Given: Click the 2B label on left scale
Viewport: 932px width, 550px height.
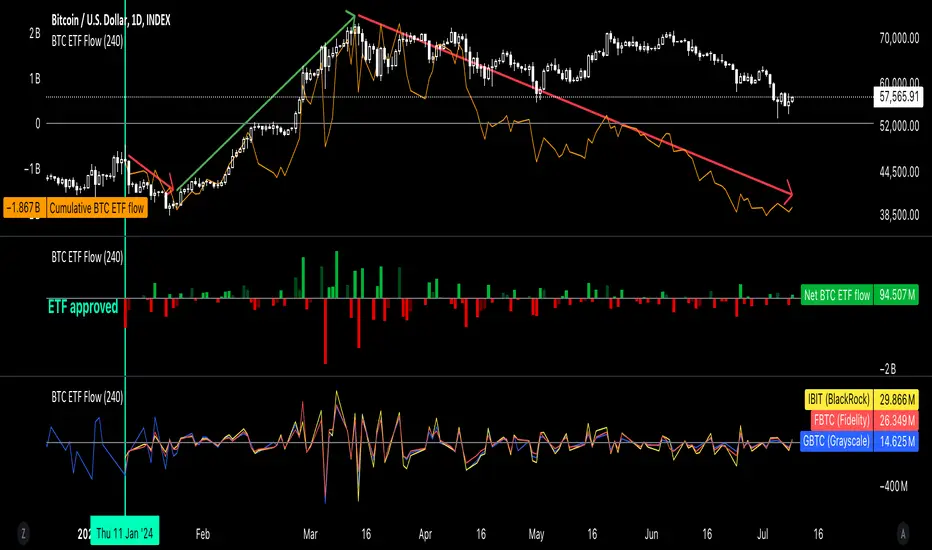Looking at the screenshot, I should [x=34, y=33].
